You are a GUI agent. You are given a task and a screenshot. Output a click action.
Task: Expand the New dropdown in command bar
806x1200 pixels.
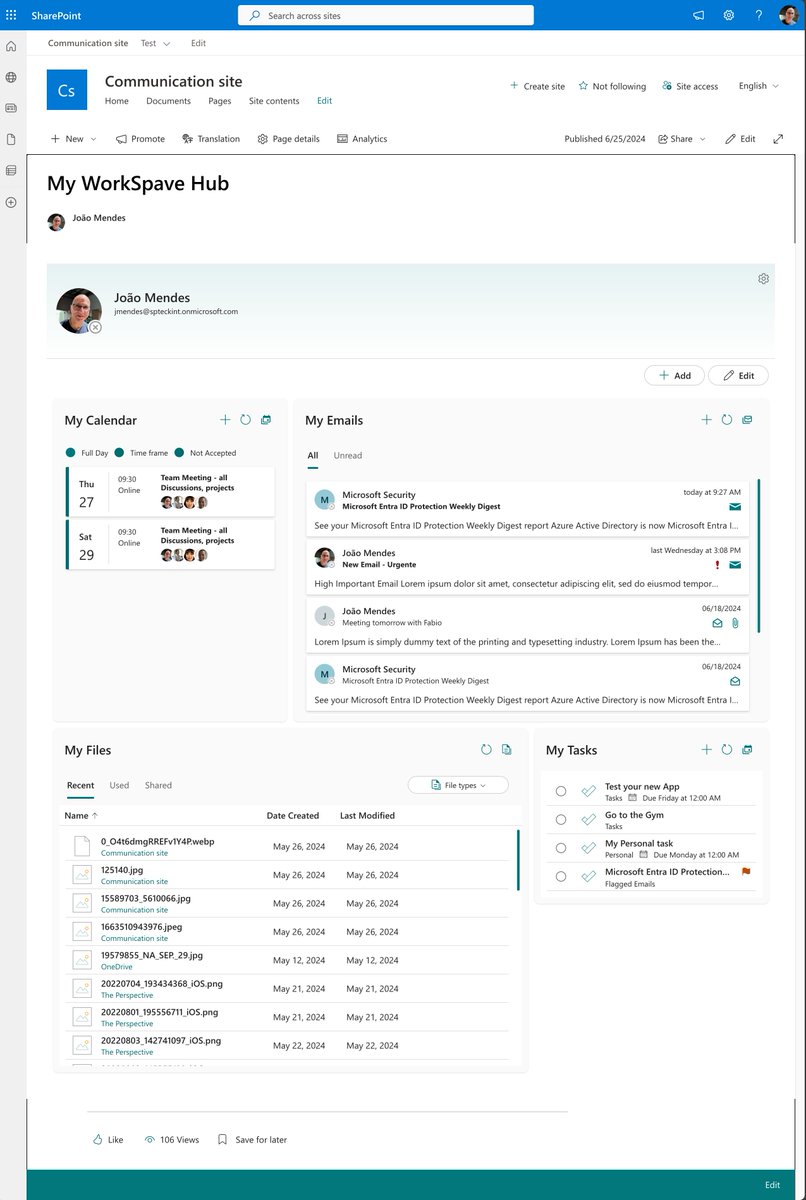click(x=74, y=139)
